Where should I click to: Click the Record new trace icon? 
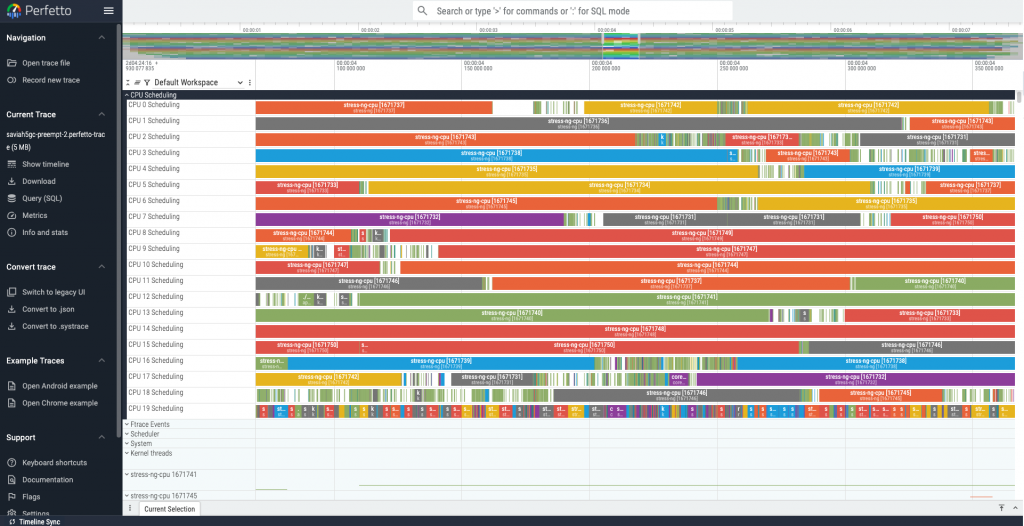point(12,80)
